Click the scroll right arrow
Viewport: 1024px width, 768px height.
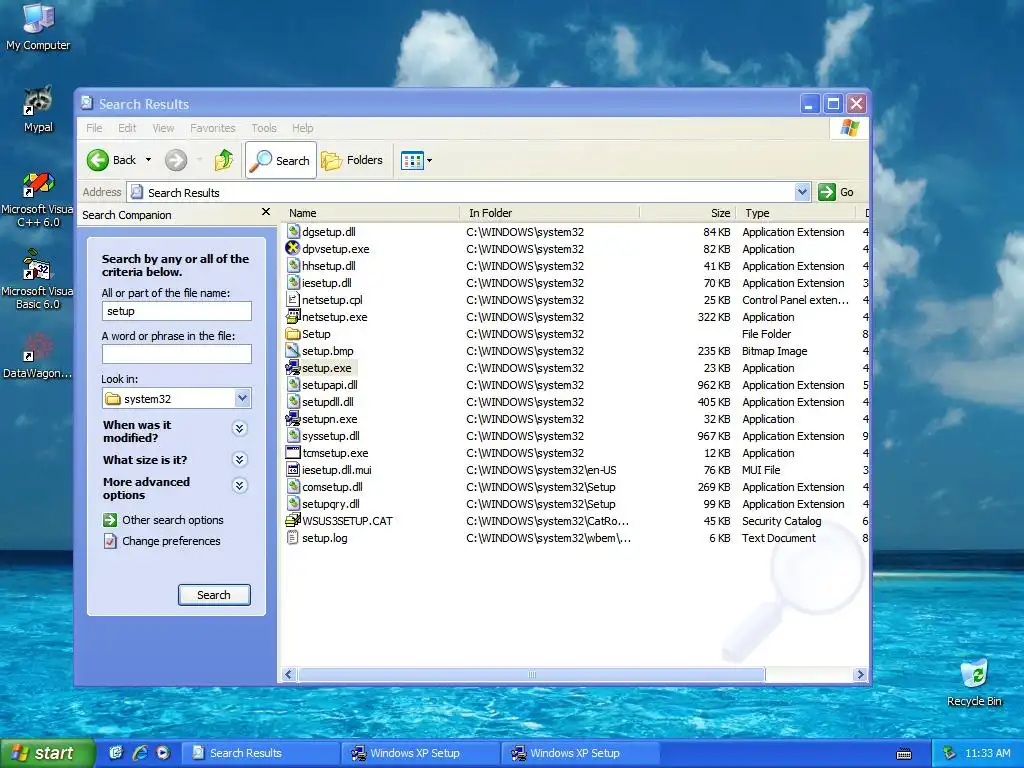tap(860, 675)
